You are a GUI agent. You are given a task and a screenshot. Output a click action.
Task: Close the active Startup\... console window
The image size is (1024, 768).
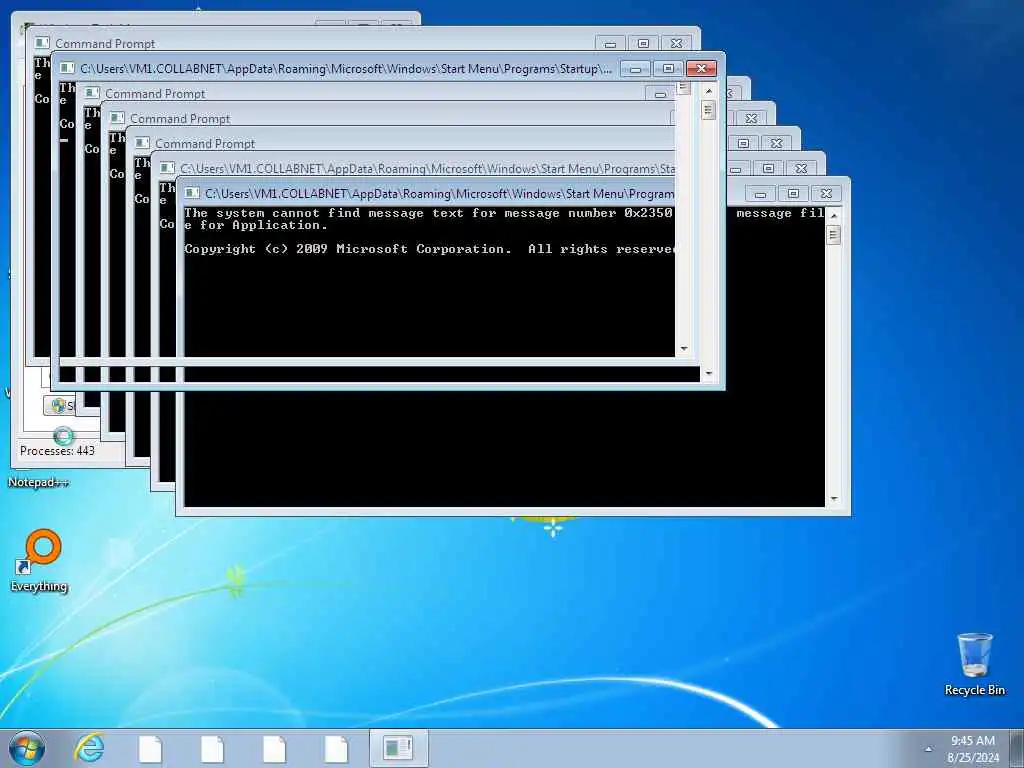pos(701,69)
